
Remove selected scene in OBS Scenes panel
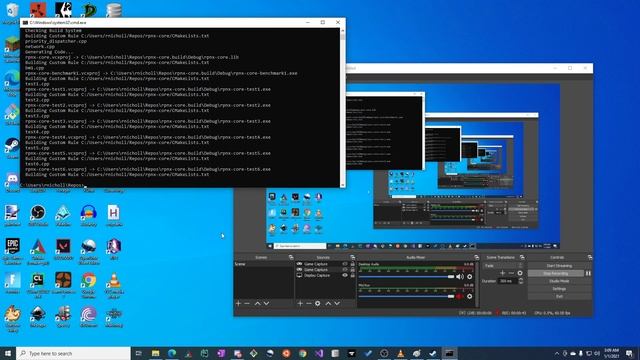(x=247, y=303)
